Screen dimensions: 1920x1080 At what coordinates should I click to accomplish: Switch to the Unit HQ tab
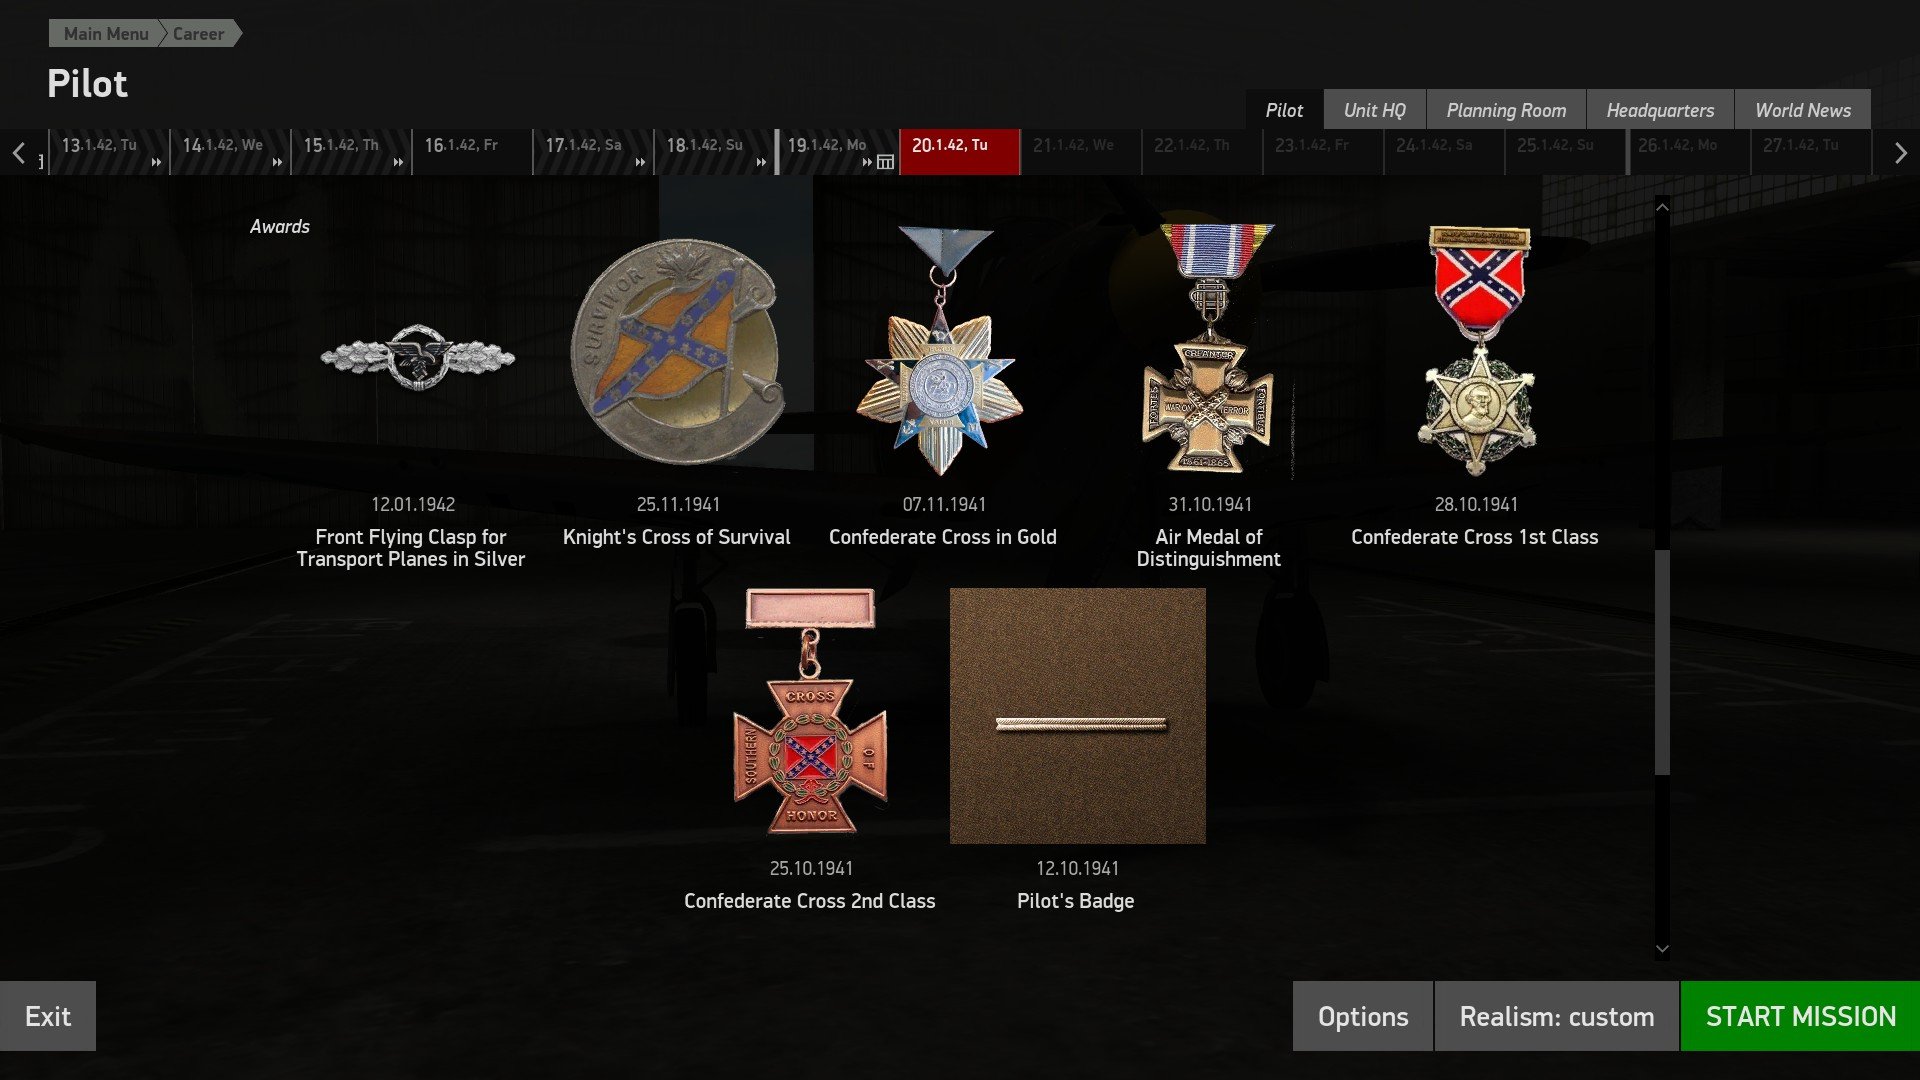coord(1374,110)
